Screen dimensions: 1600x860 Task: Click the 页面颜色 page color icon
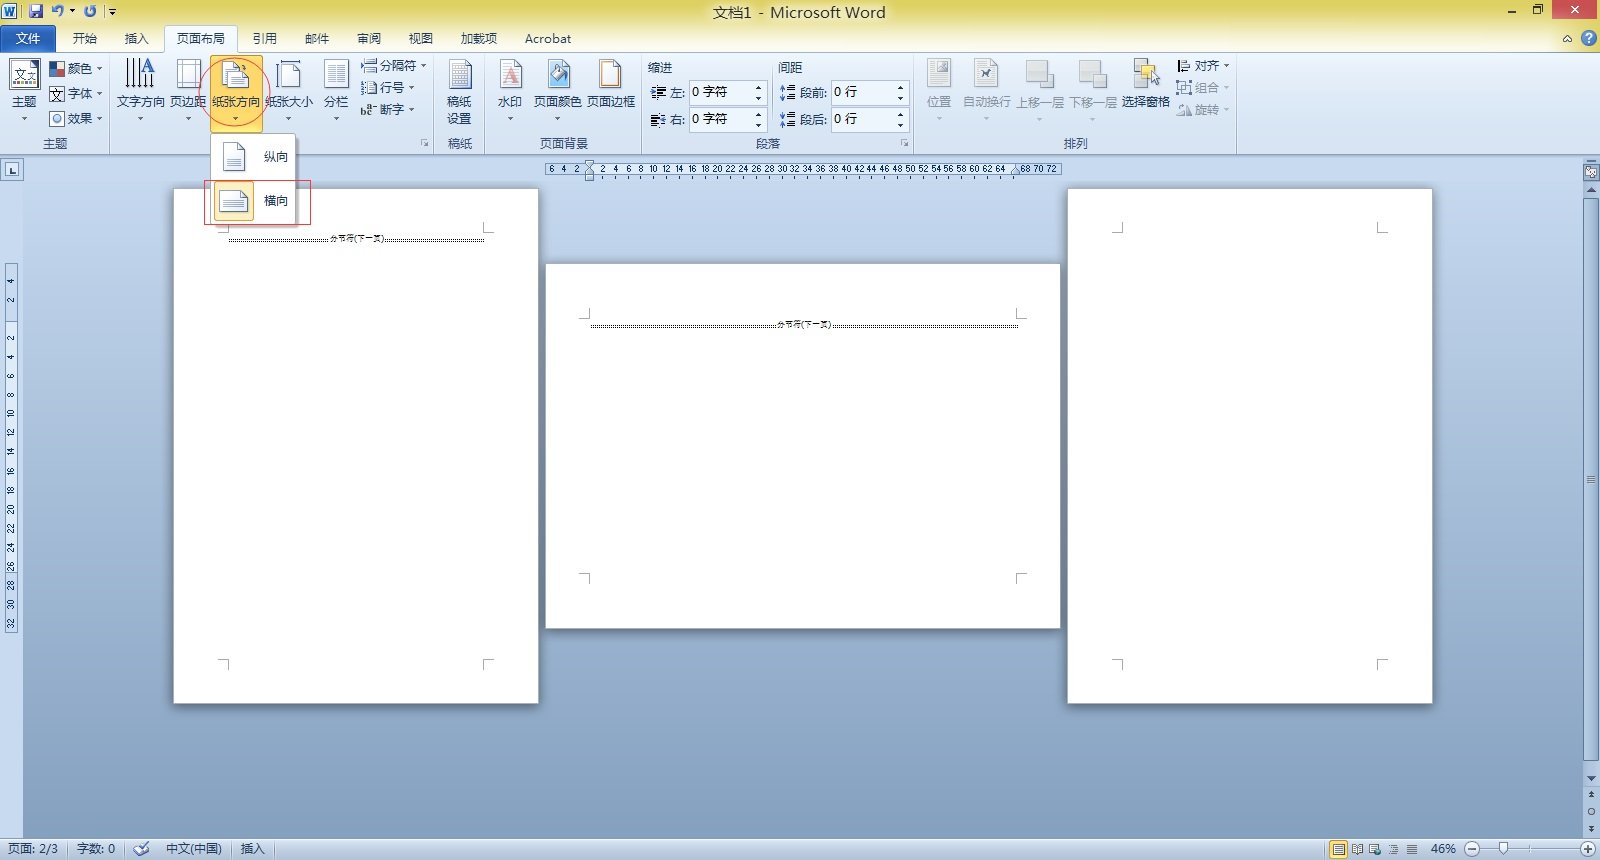(558, 76)
